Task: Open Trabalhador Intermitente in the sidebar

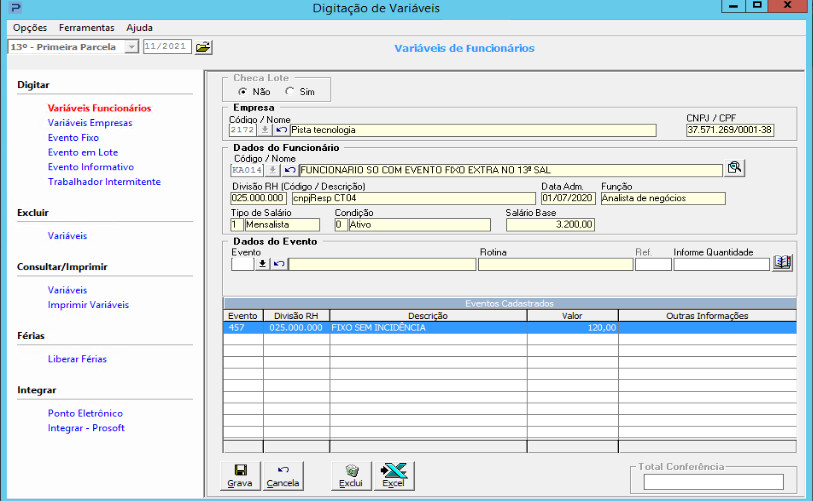Action: pyautogui.click(x=104, y=182)
